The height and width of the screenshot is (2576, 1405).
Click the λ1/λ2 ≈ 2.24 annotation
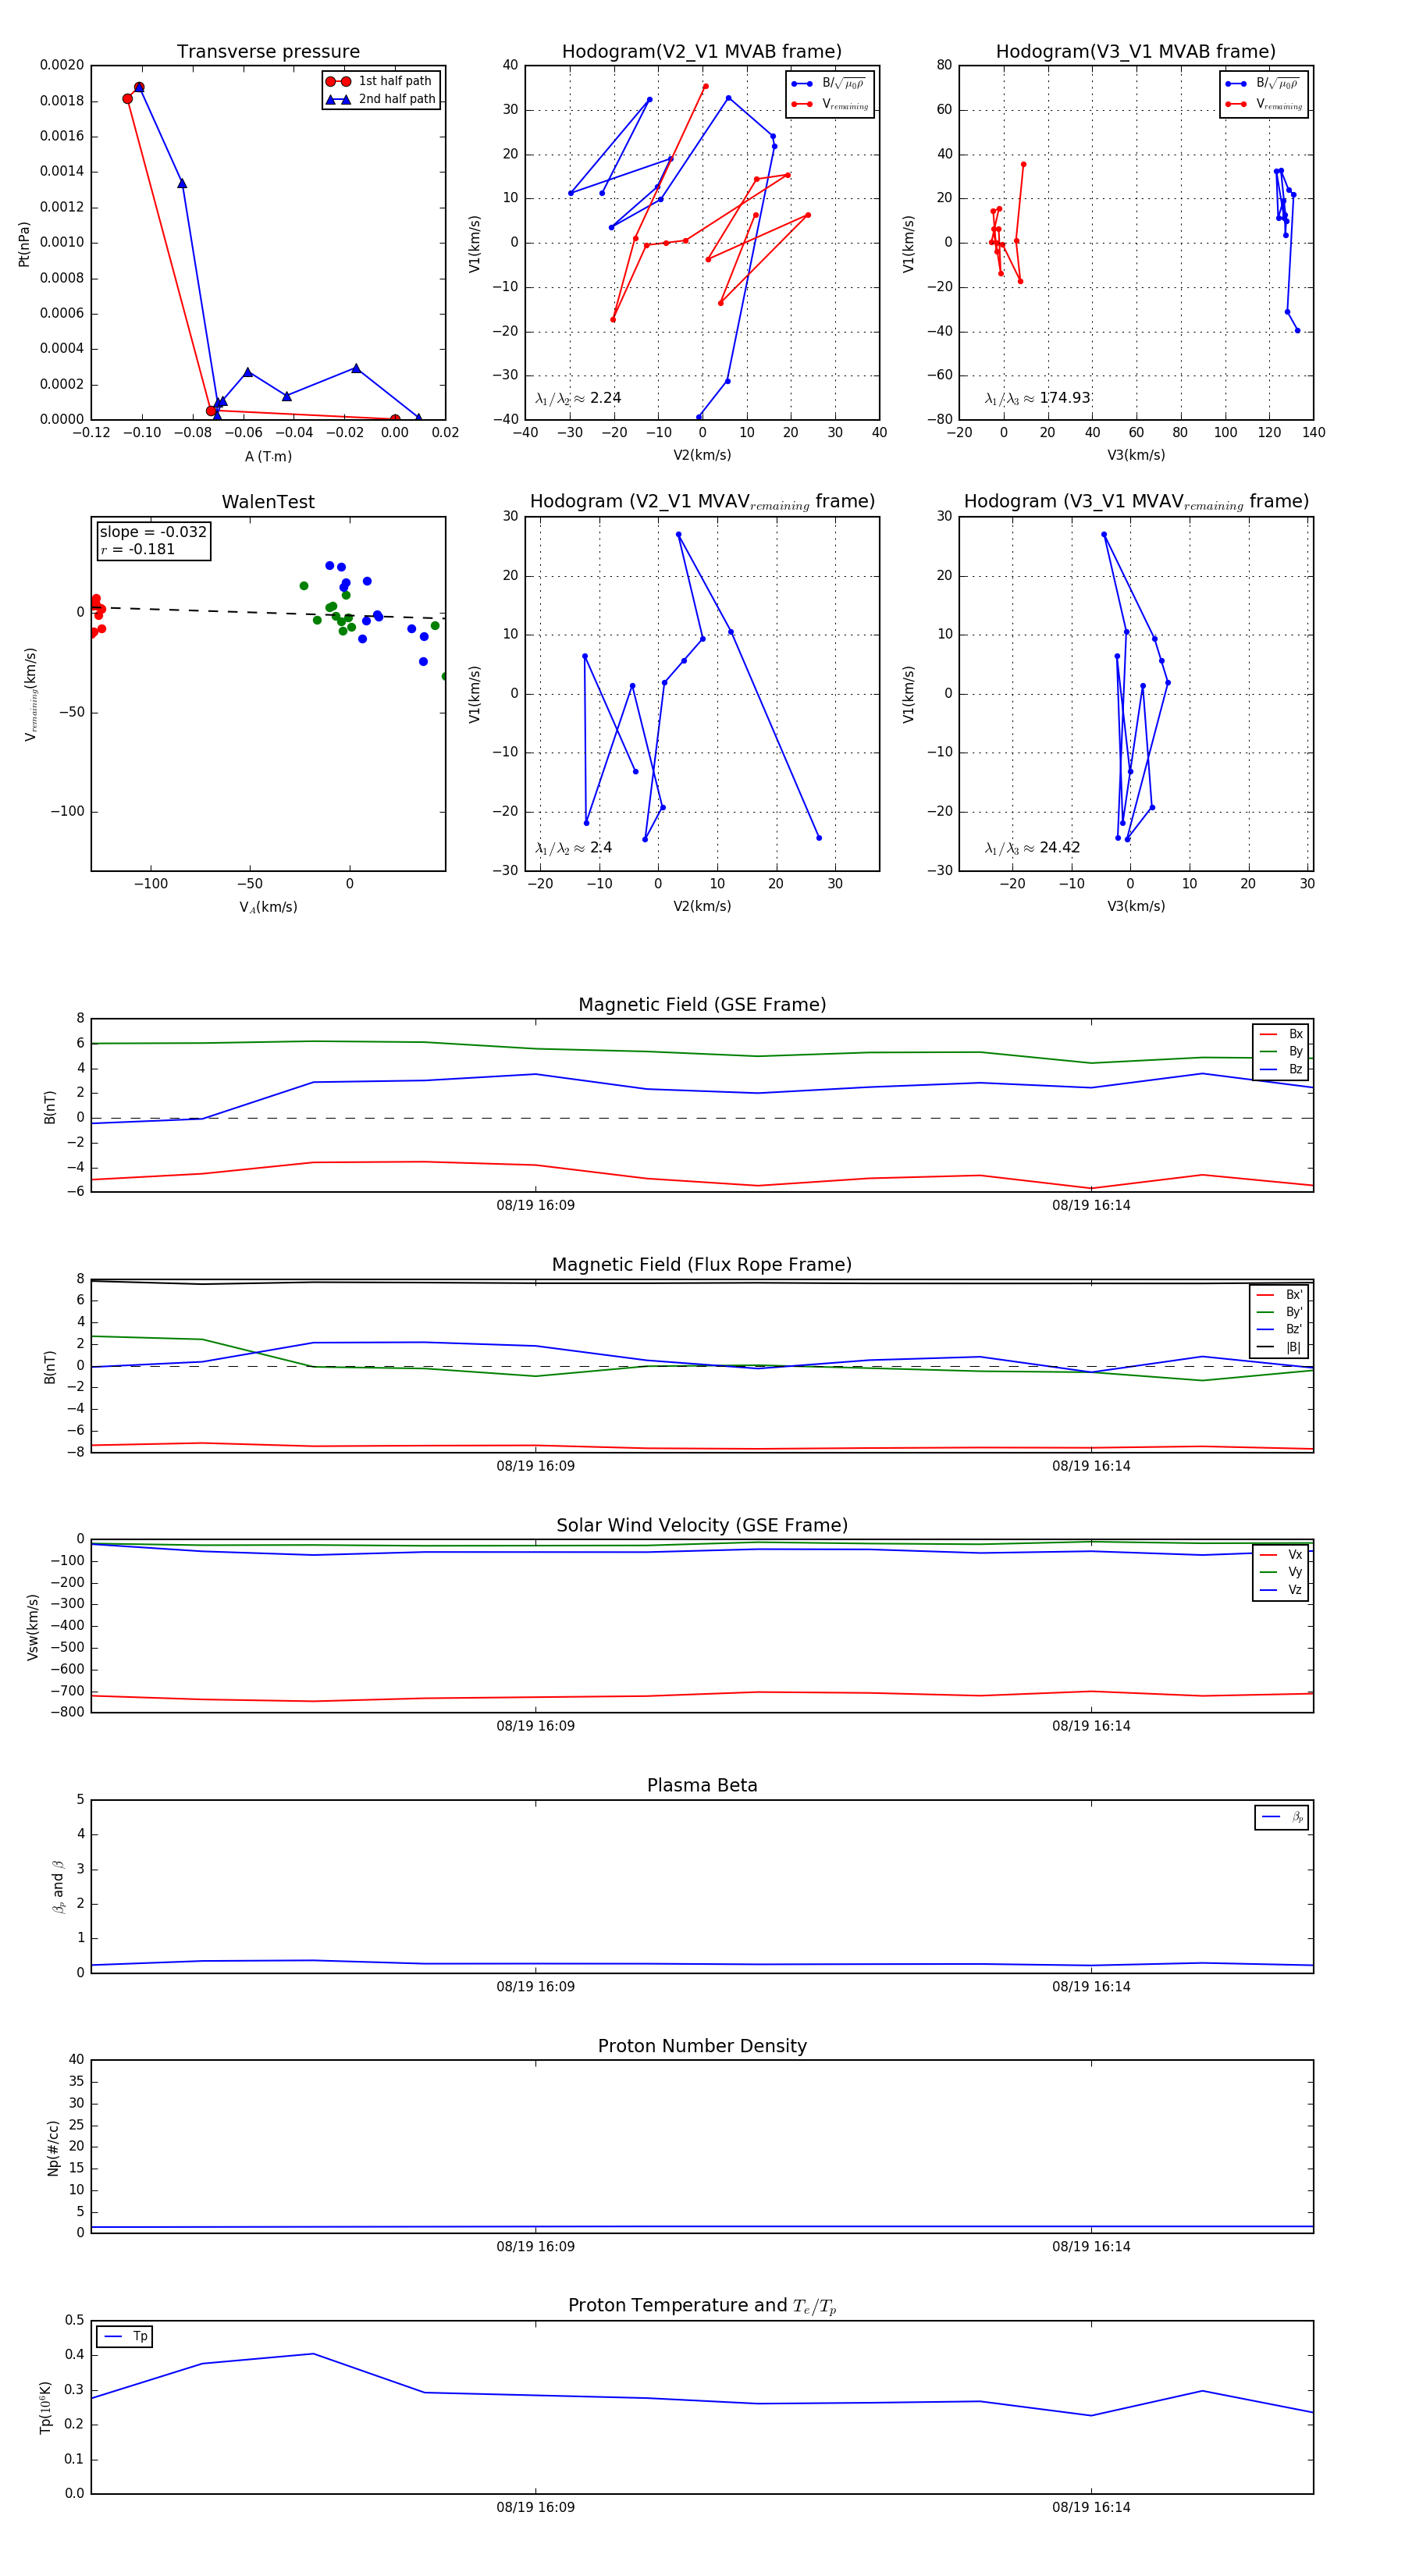[578, 398]
